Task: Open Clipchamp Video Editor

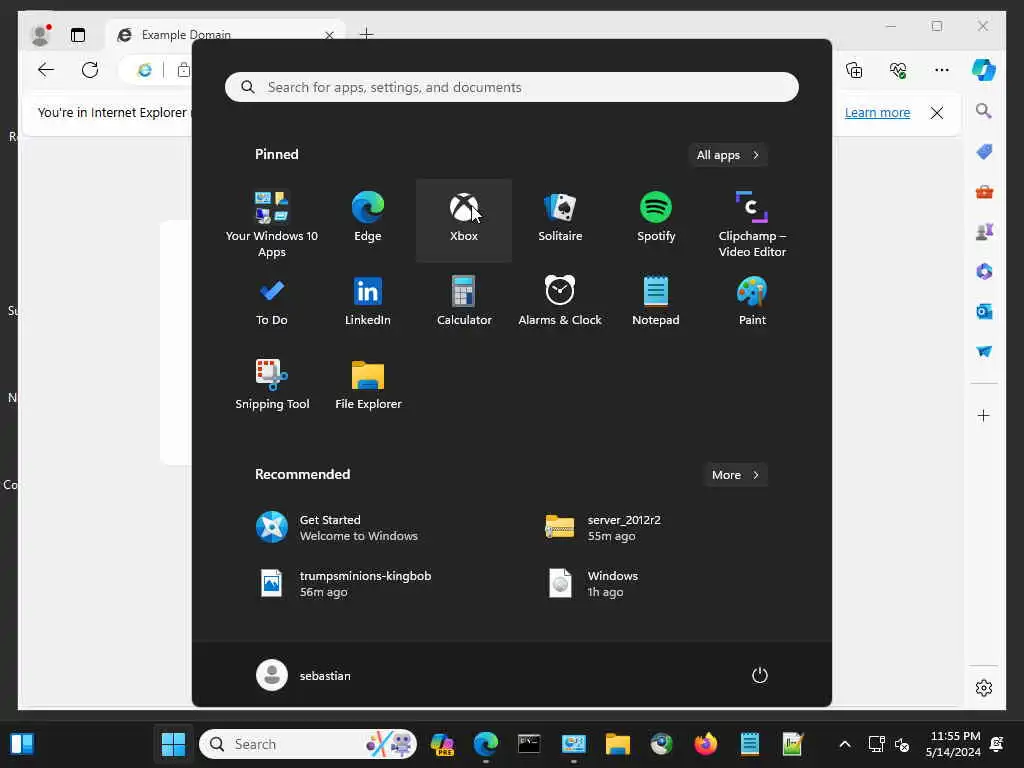Action: click(752, 223)
